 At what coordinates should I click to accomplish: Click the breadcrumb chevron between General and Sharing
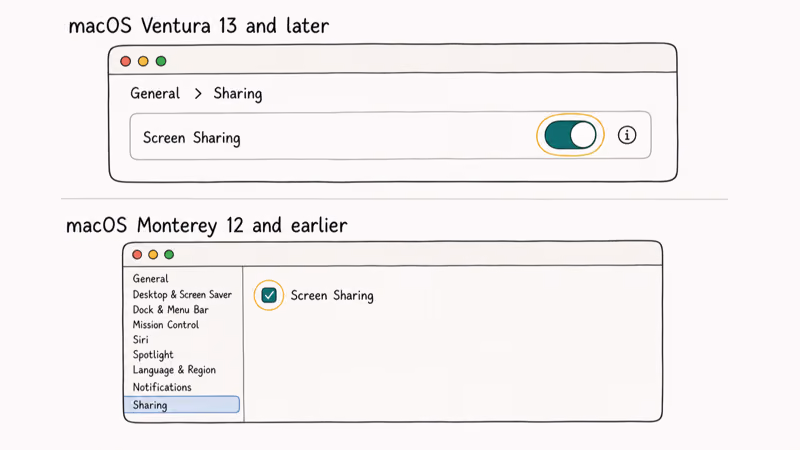coord(198,94)
